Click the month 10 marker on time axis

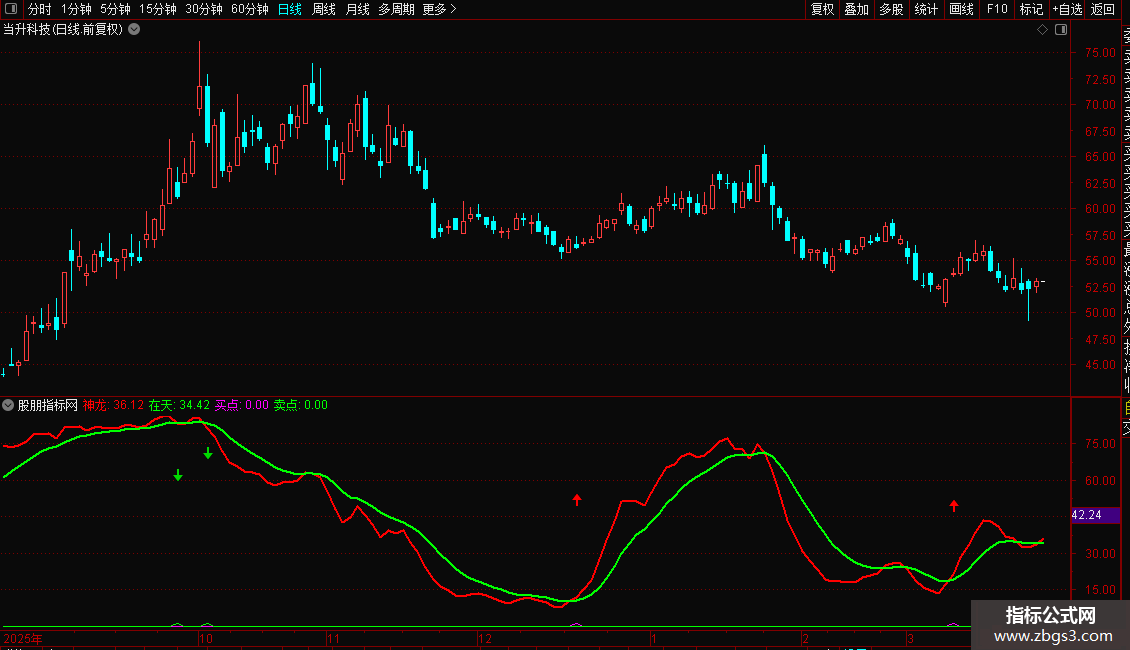coord(206,638)
